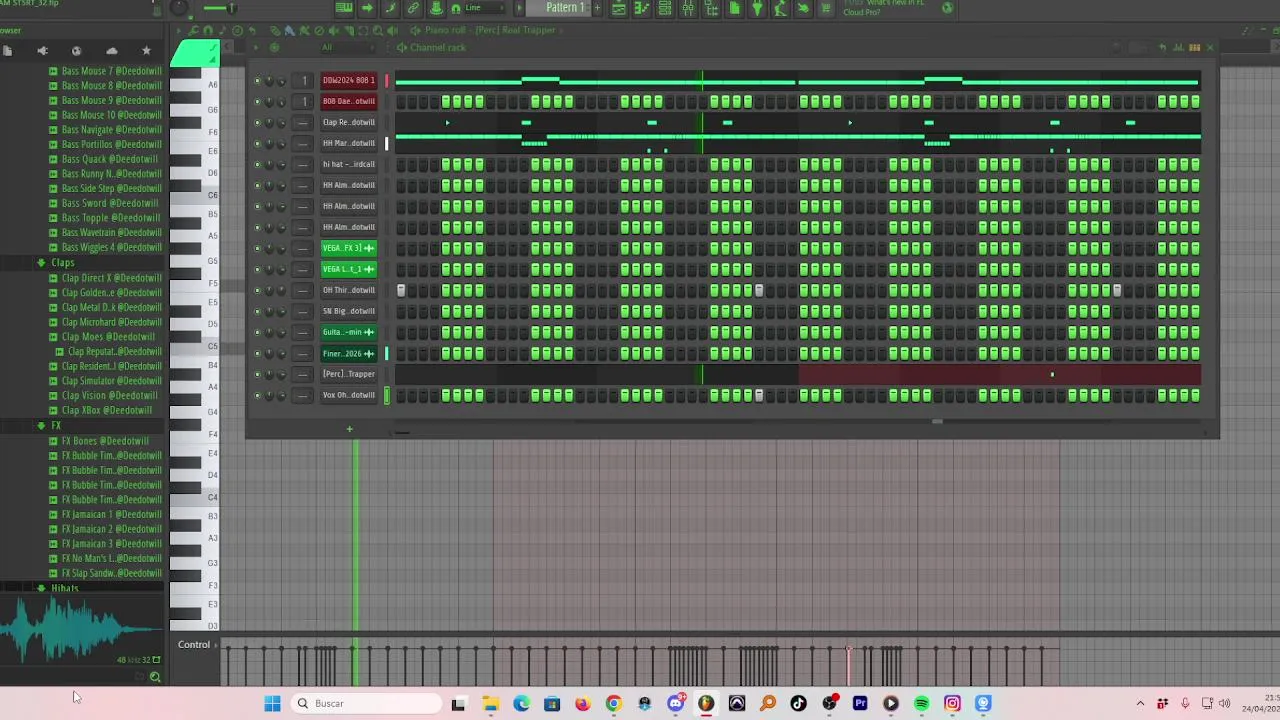Mute the [Perc] Trapper channel
The width and height of the screenshot is (1280, 720).
257,374
